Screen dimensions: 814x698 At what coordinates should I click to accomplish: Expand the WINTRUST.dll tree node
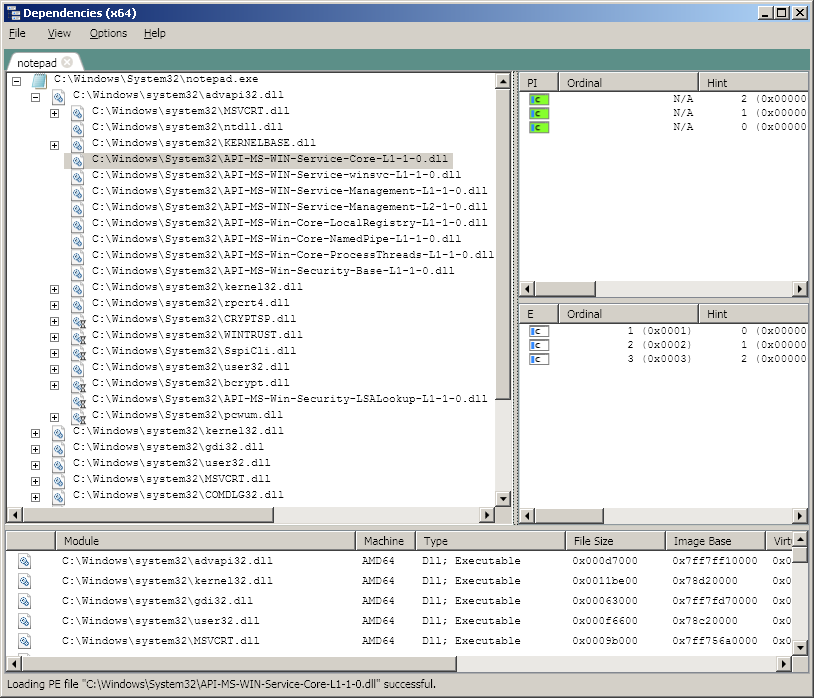pyautogui.click(x=55, y=337)
